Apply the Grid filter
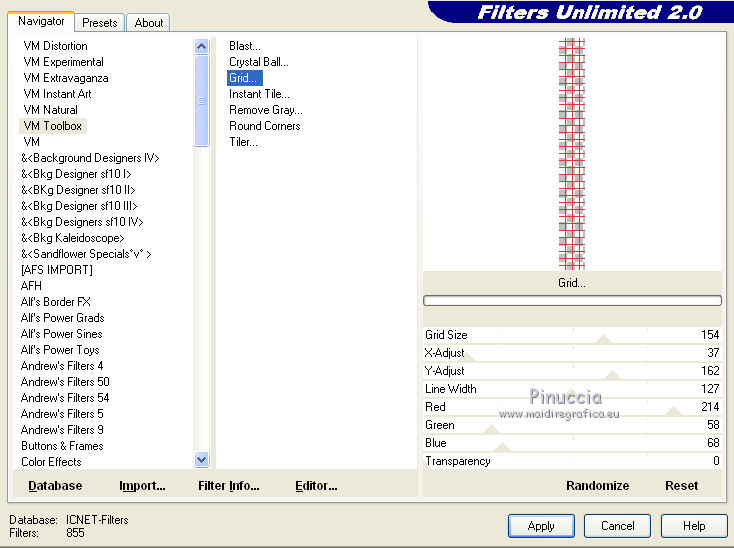This screenshot has width=734, height=548. click(541, 526)
